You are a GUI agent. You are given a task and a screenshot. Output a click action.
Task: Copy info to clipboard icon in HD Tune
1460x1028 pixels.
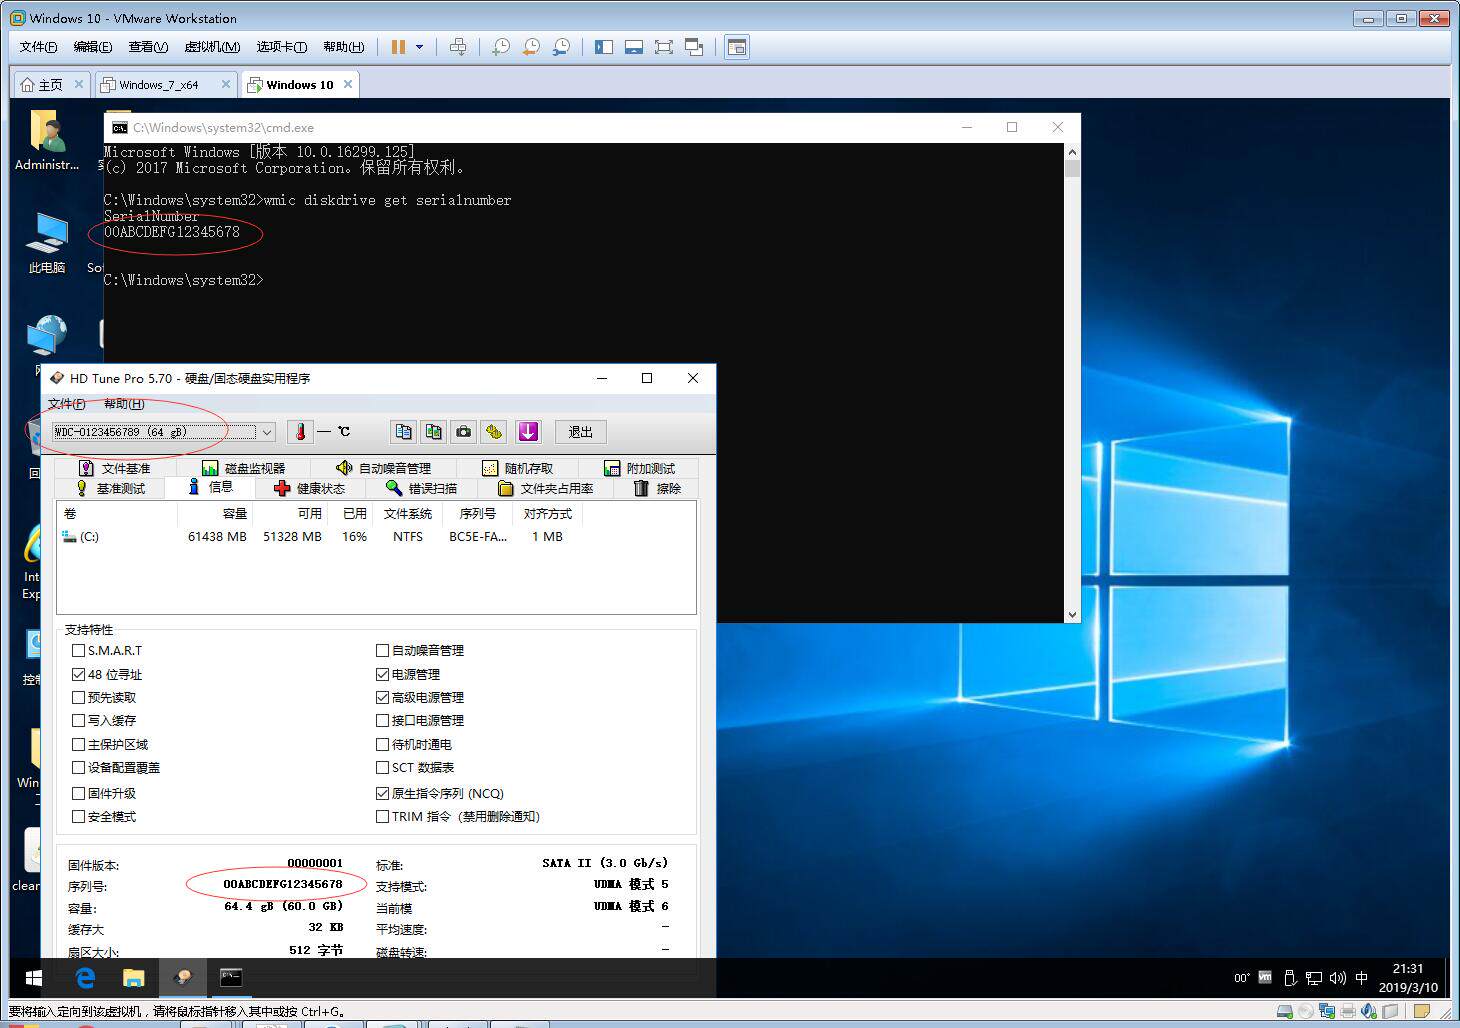click(x=404, y=432)
